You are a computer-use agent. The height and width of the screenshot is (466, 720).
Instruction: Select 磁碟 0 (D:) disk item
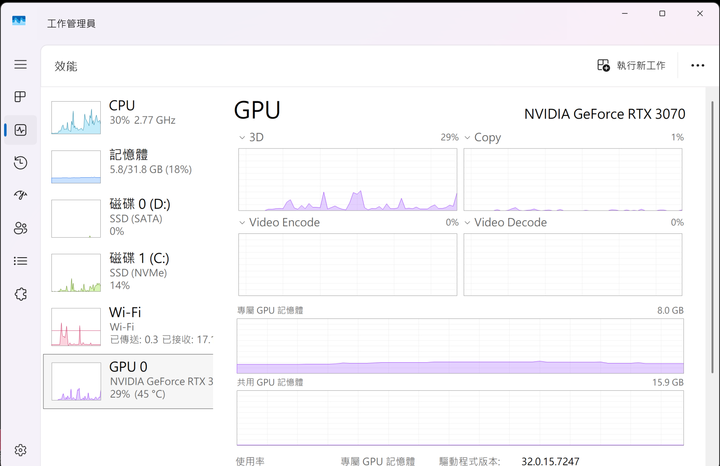(128, 218)
